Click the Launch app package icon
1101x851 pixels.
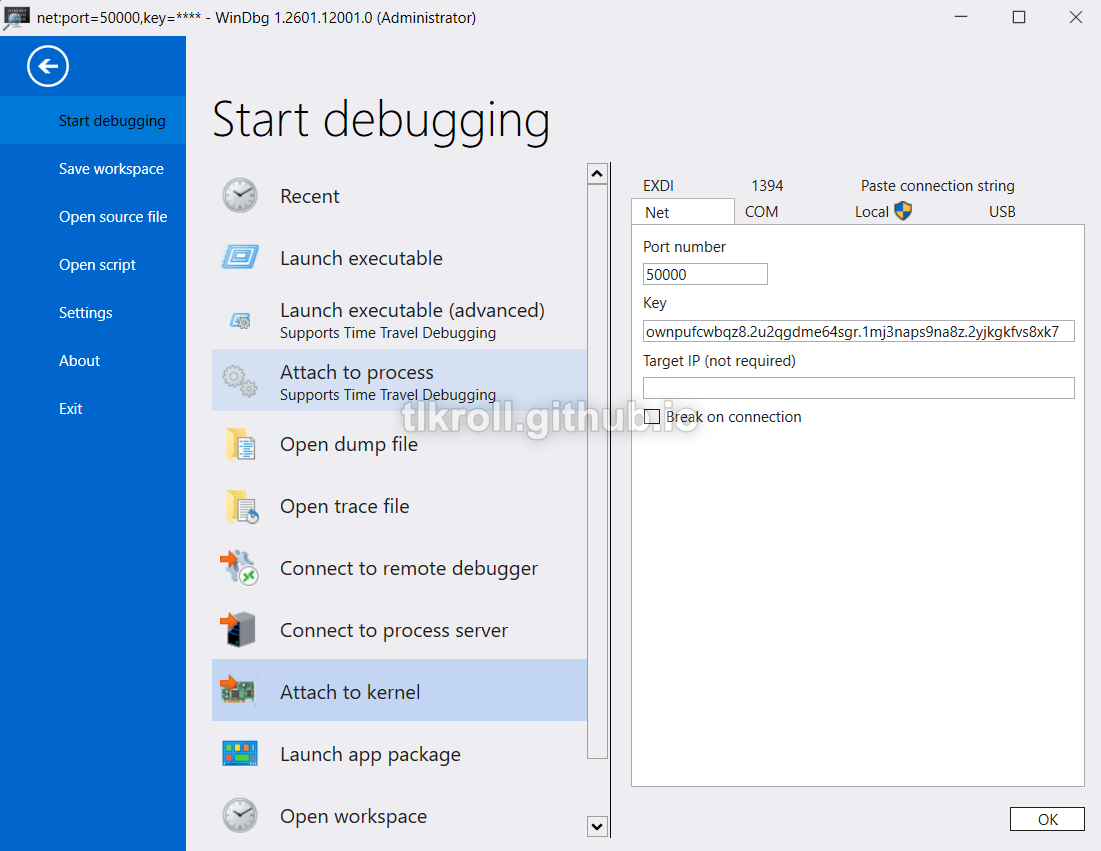(x=240, y=754)
